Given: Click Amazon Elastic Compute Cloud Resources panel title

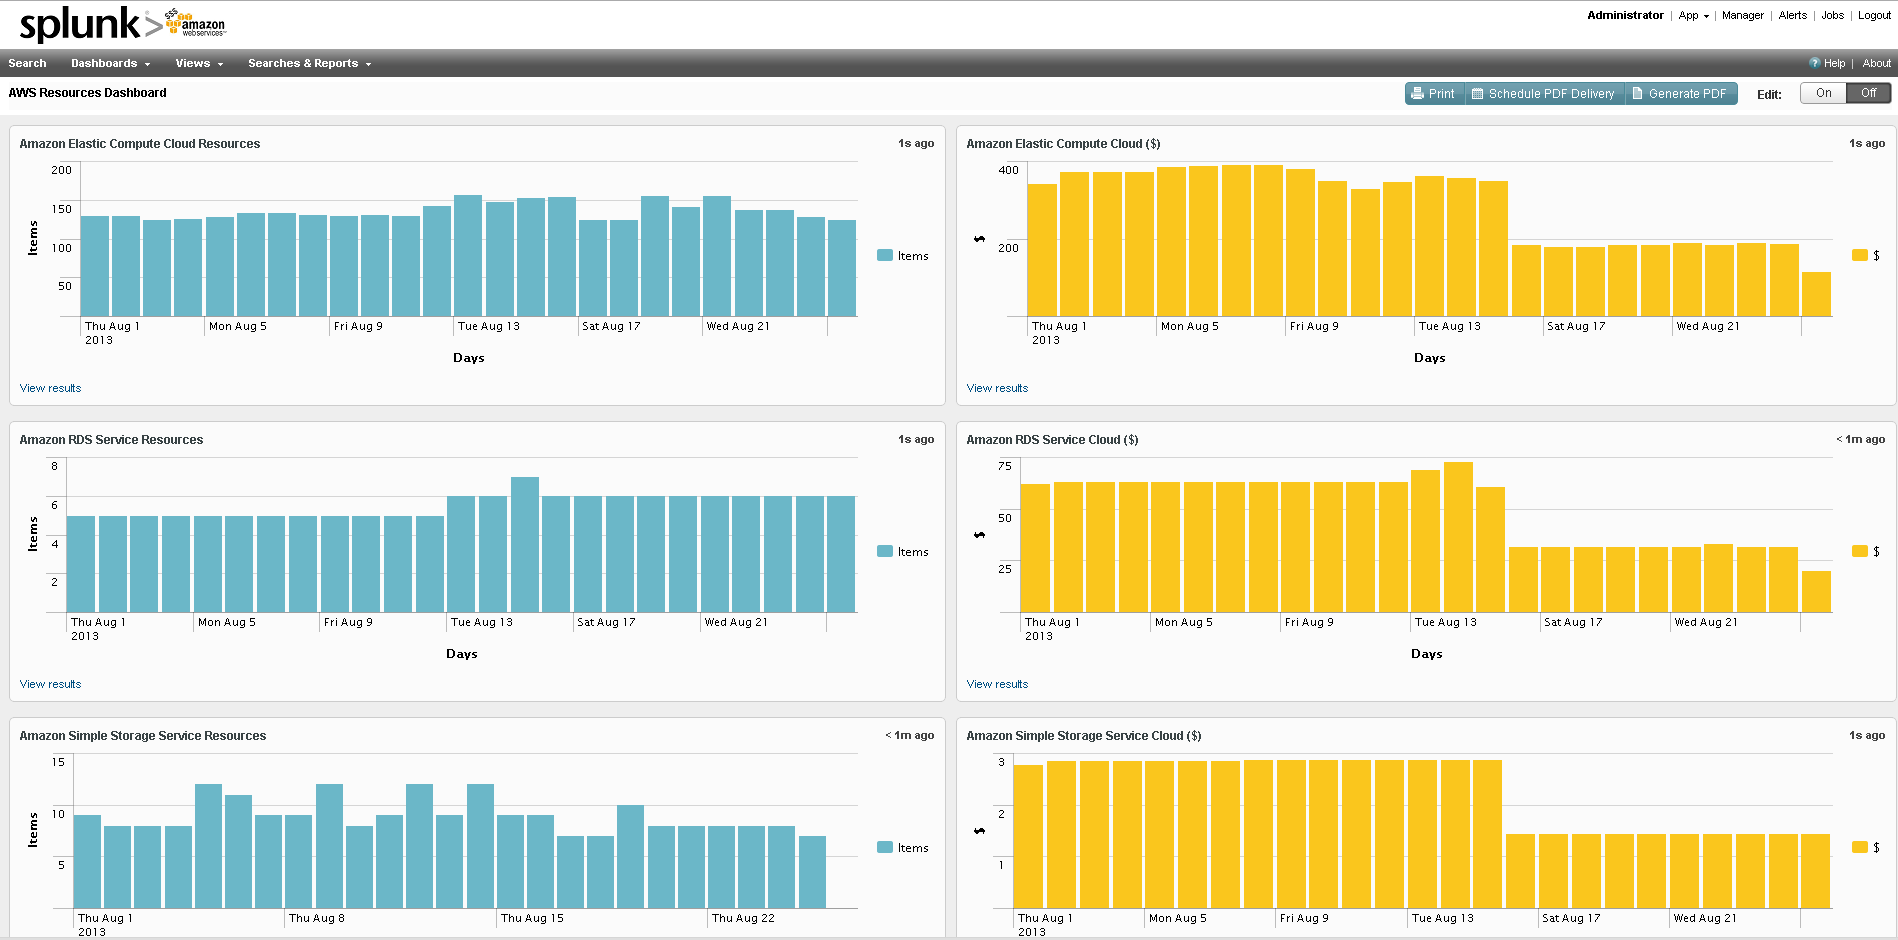Looking at the screenshot, I should [140, 144].
